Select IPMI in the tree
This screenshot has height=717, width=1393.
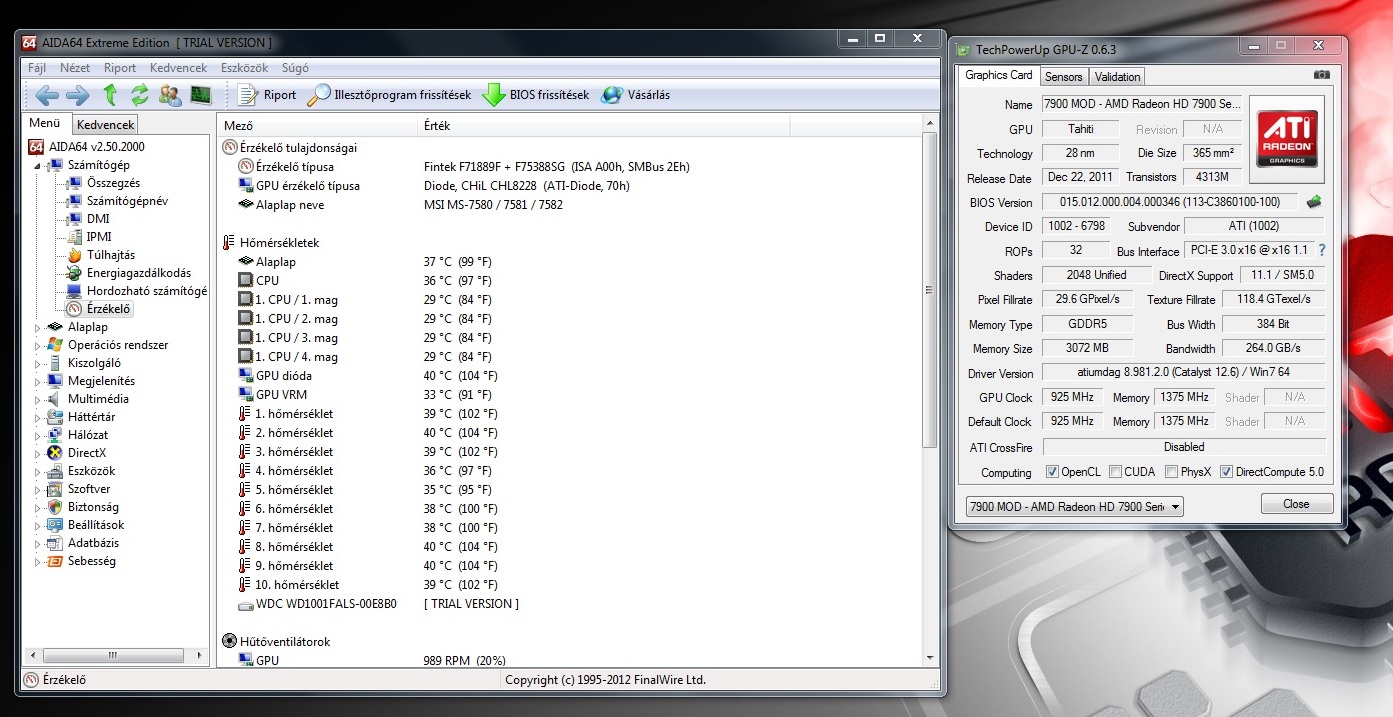pos(99,237)
